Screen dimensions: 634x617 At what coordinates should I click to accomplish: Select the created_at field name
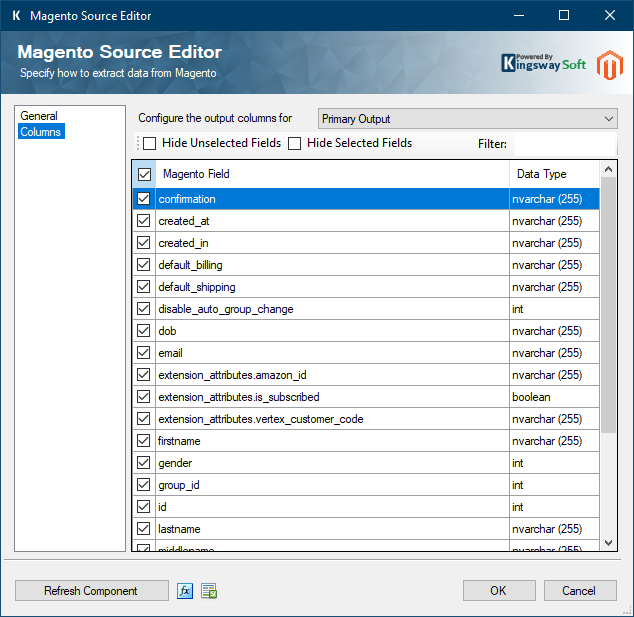(184, 221)
